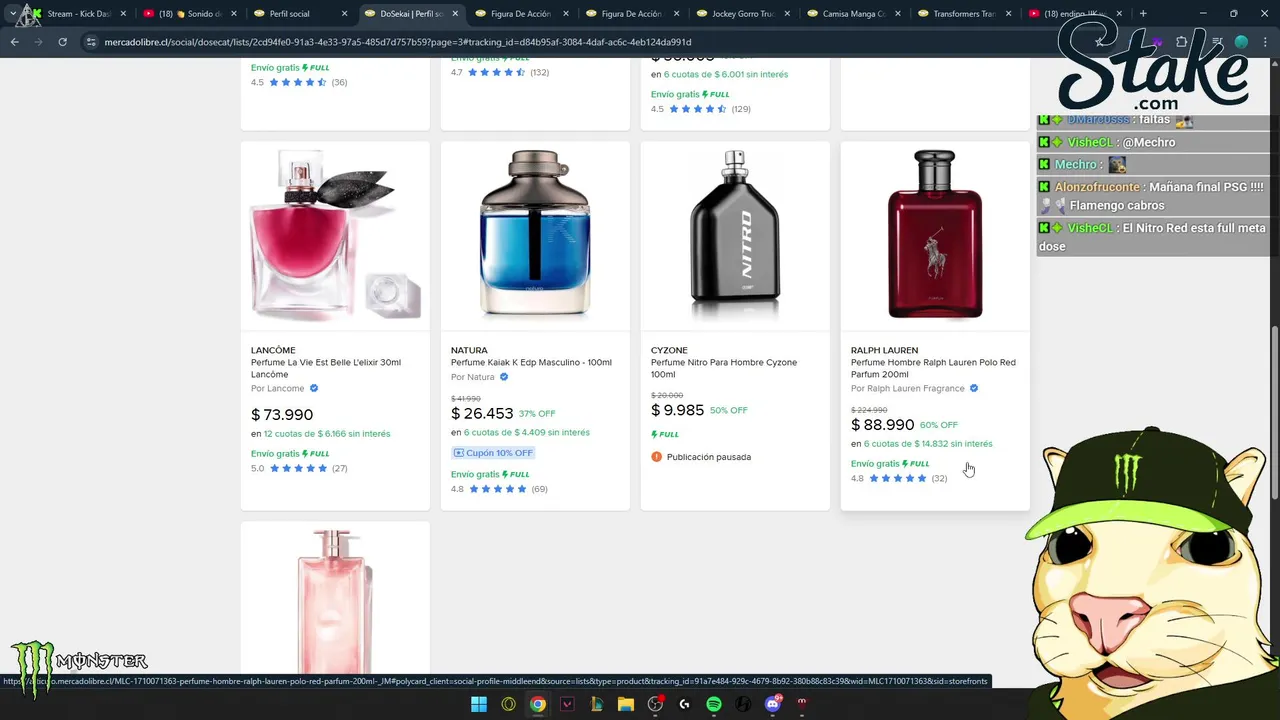Open Spotify from the taskbar
This screenshot has height=720, width=1280.
coord(714,704)
